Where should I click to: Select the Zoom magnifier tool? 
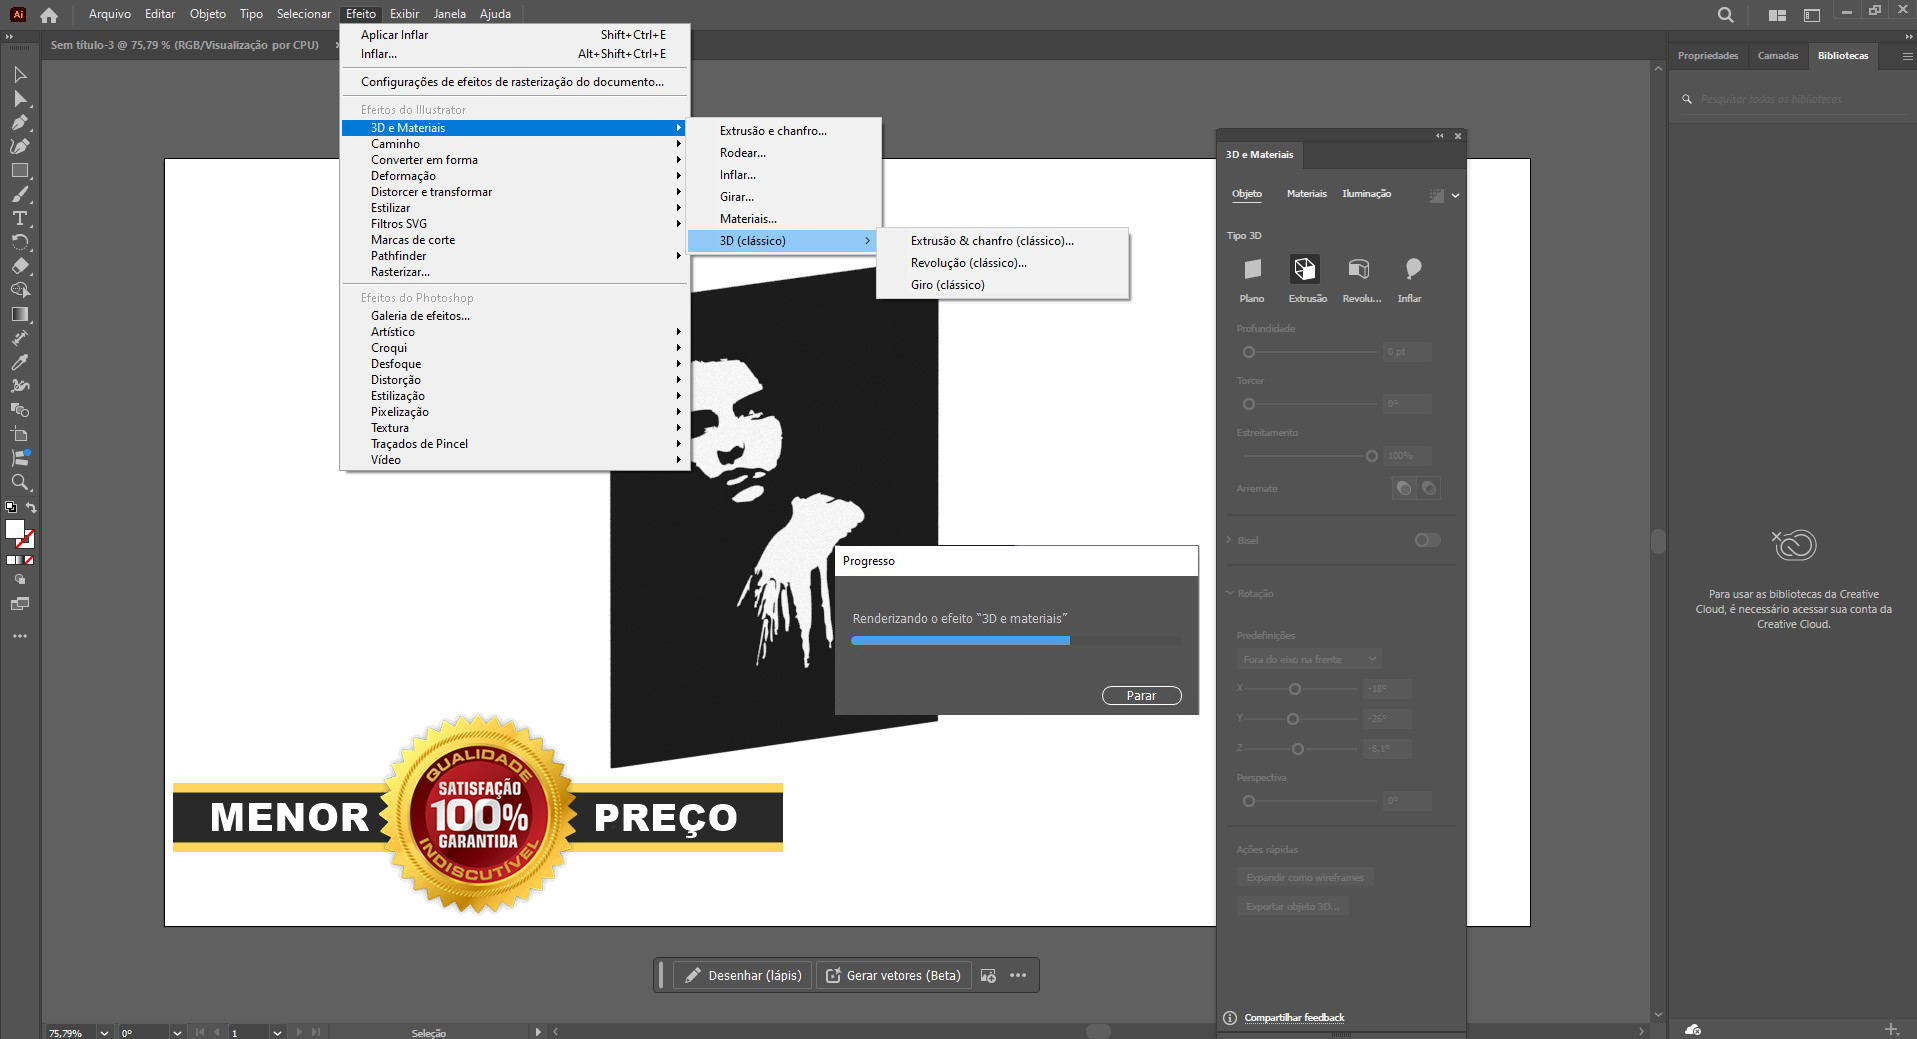click(20, 483)
